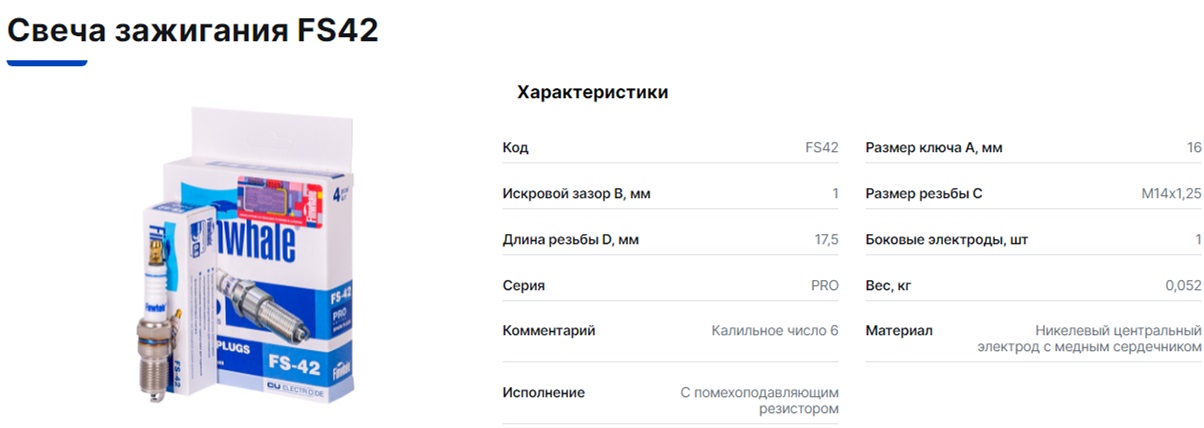Click the PRO series value
1204x428 pixels.
pos(824,286)
